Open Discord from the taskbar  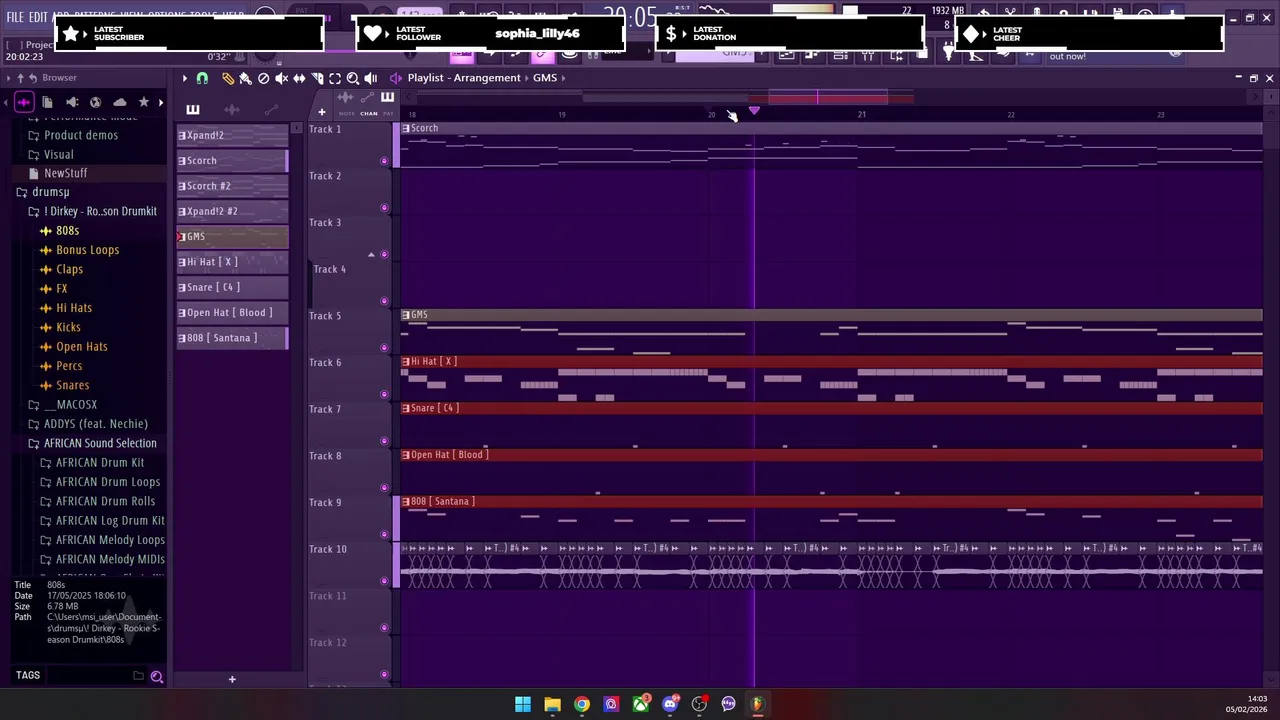pos(670,705)
